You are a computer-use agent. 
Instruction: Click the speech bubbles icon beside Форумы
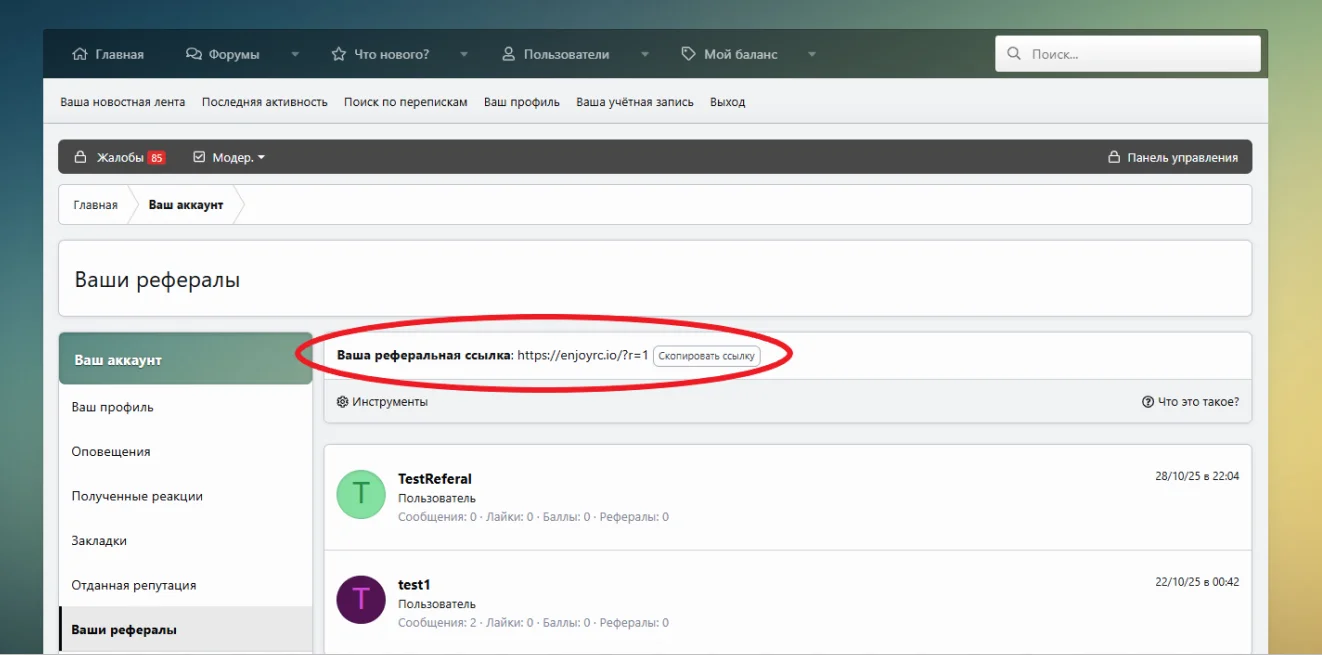tap(194, 54)
